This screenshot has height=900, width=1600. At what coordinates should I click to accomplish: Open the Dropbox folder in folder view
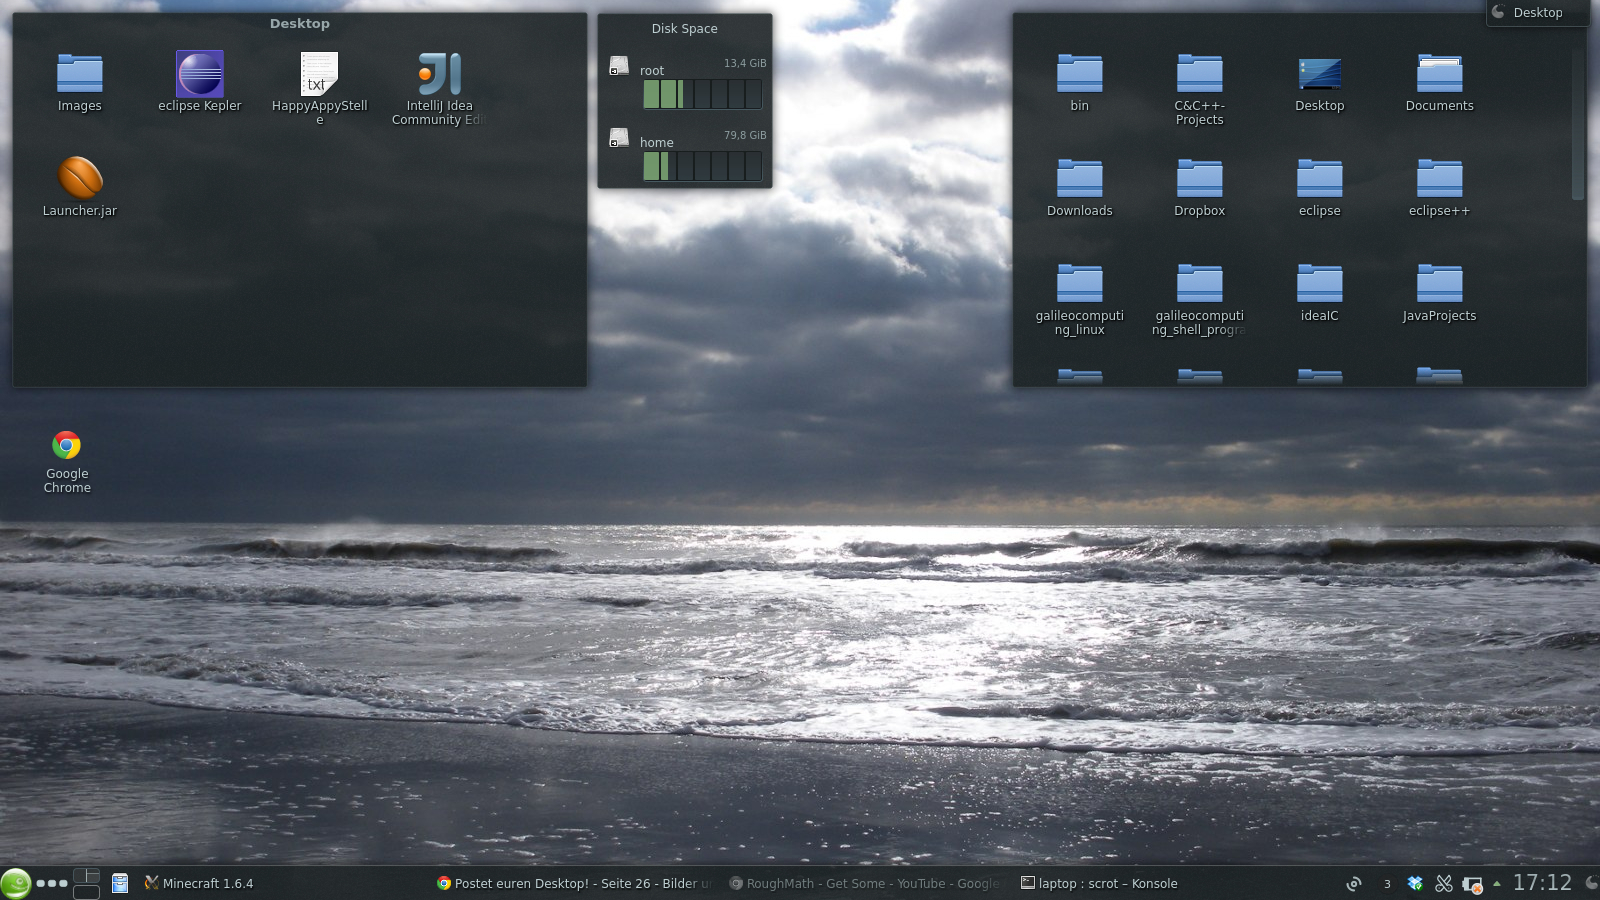(1199, 180)
